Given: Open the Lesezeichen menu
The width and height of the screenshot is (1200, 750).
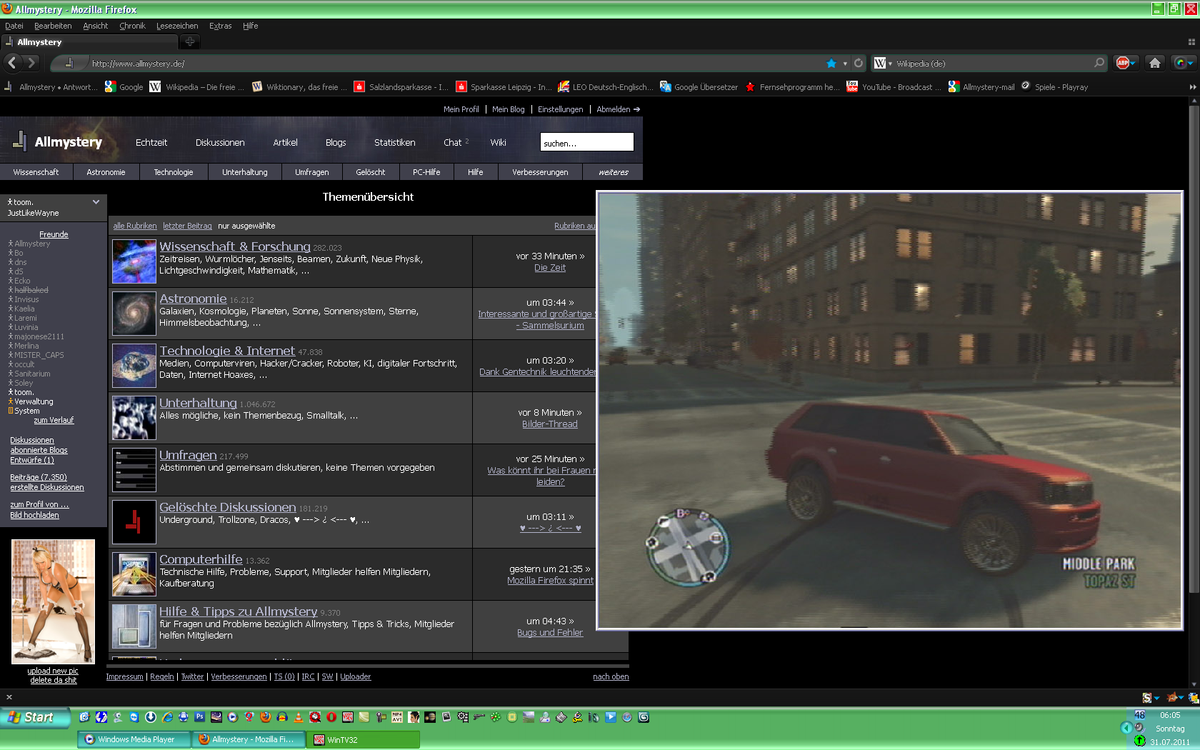Looking at the screenshot, I should point(177,25).
